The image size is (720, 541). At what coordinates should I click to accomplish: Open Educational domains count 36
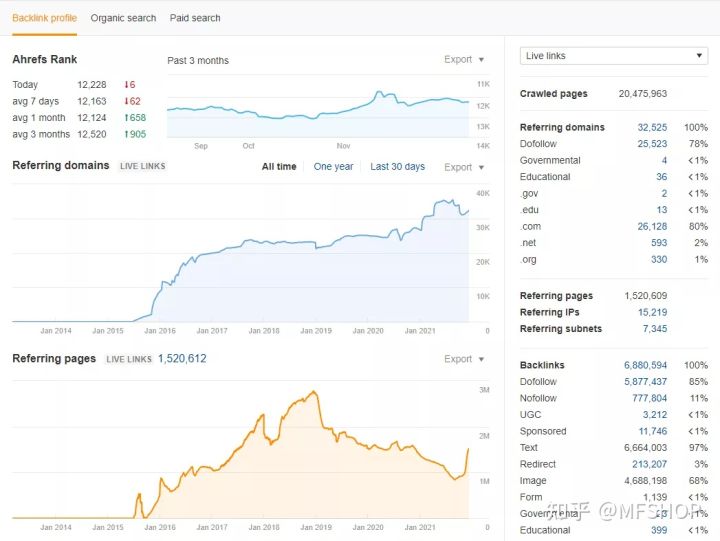(x=661, y=177)
